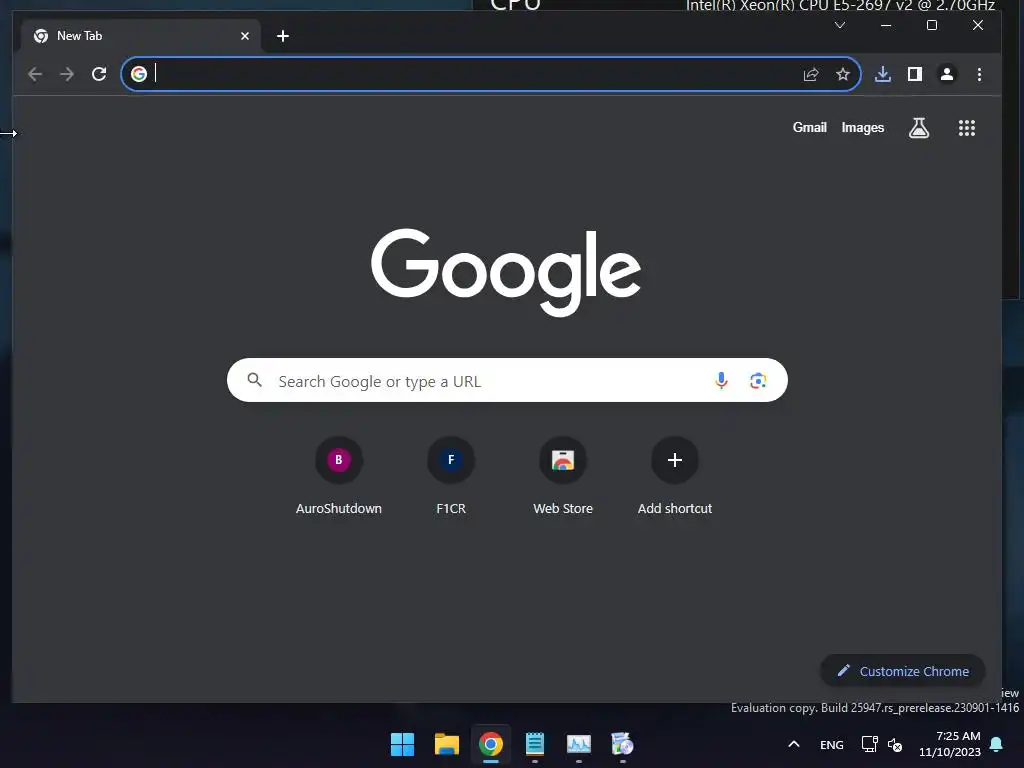Click the browser forward arrow
The width and height of the screenshot is (1024, 768).
click(x=67, y=74)
